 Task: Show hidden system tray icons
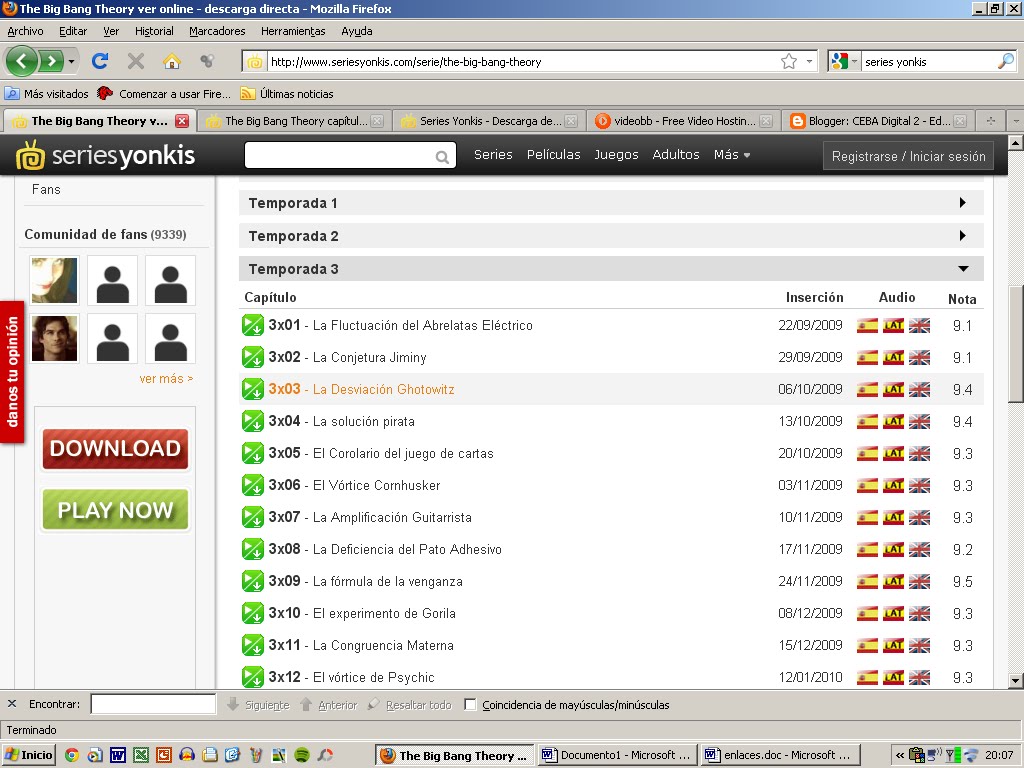click(899, 755)
